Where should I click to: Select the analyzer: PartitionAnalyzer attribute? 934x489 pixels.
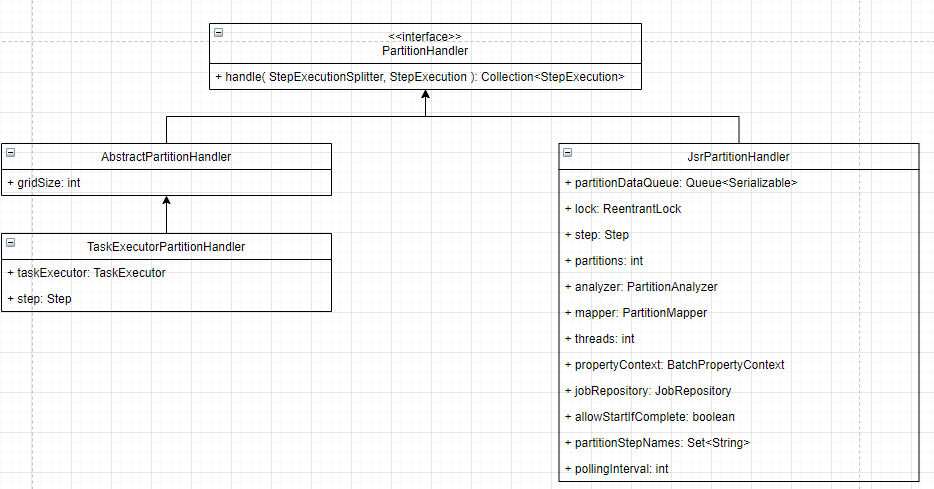tap(739, 287)
